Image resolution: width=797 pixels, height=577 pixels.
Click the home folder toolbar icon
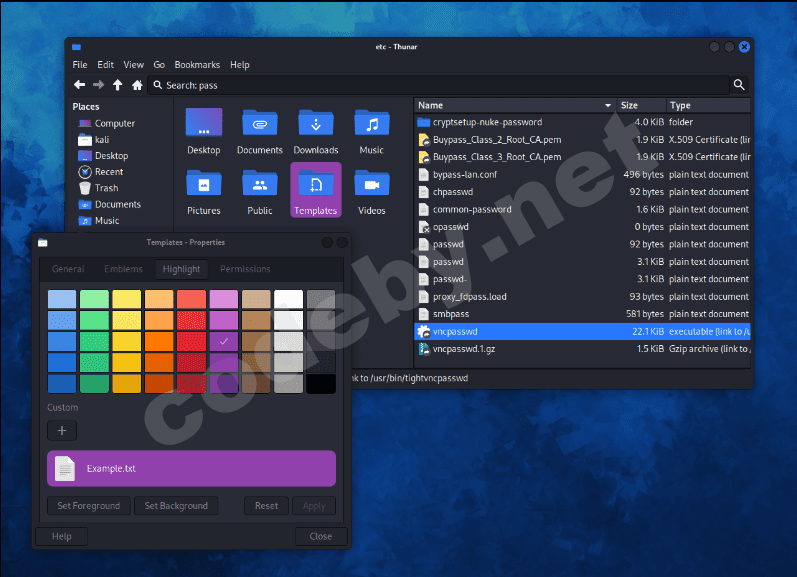(x=137, y=85)
